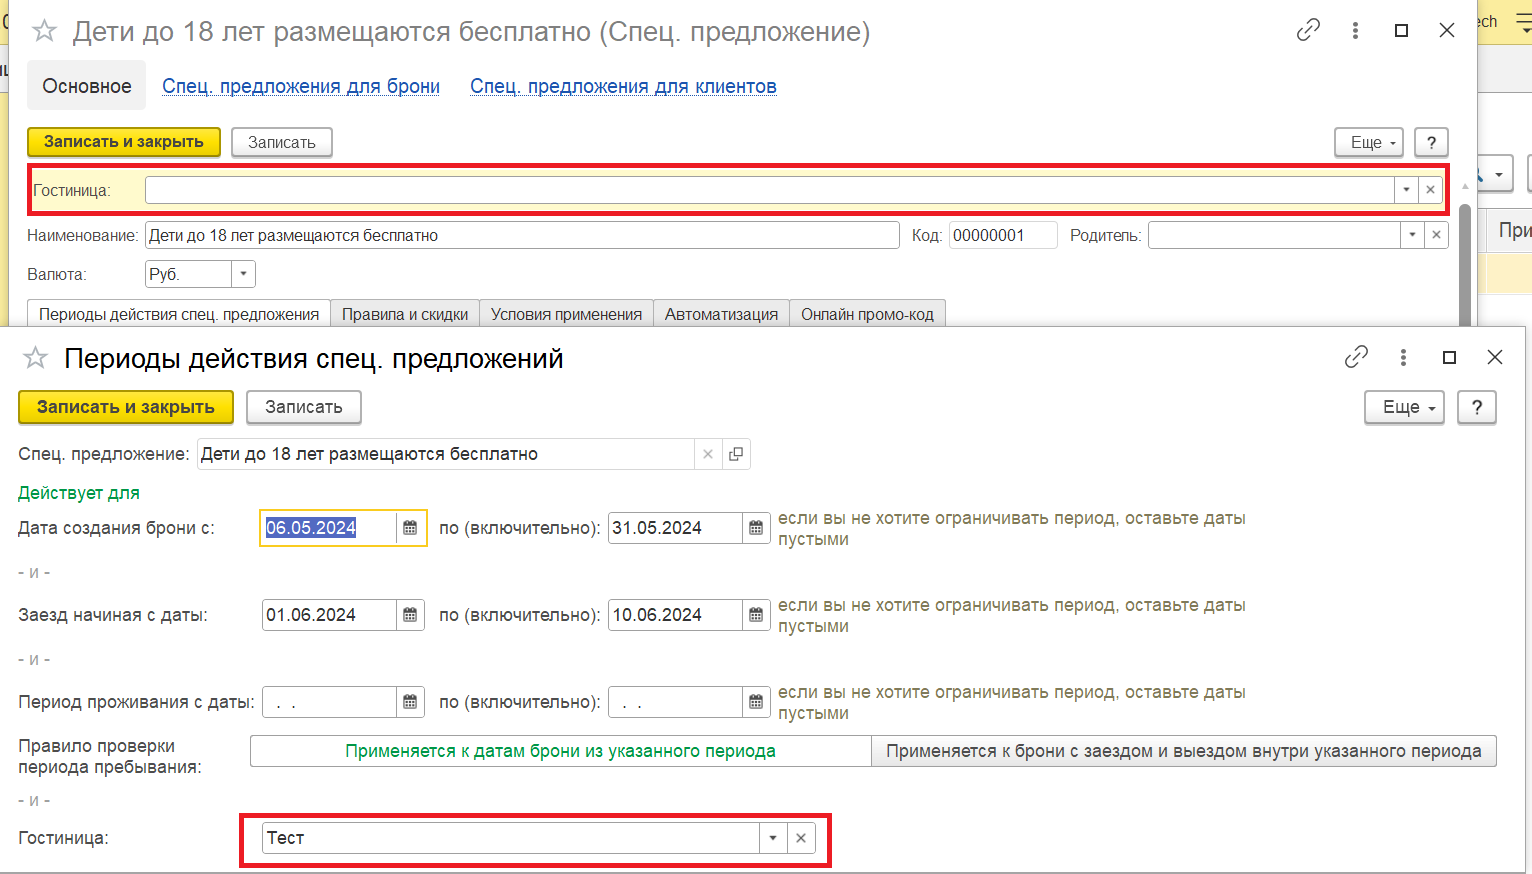Maximize the special offer window

(x=1401, y=30)
